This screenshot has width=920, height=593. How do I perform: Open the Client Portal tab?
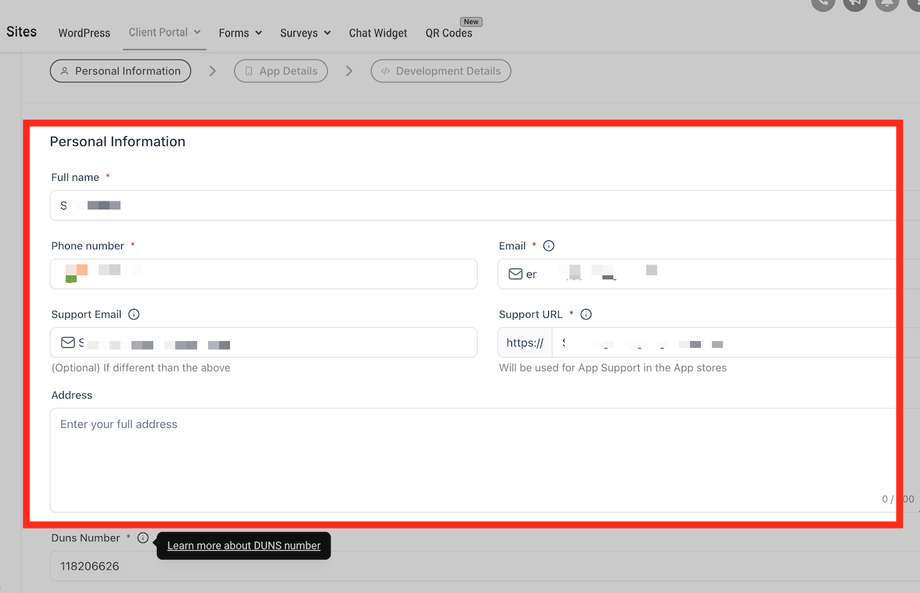coord(158,32)
